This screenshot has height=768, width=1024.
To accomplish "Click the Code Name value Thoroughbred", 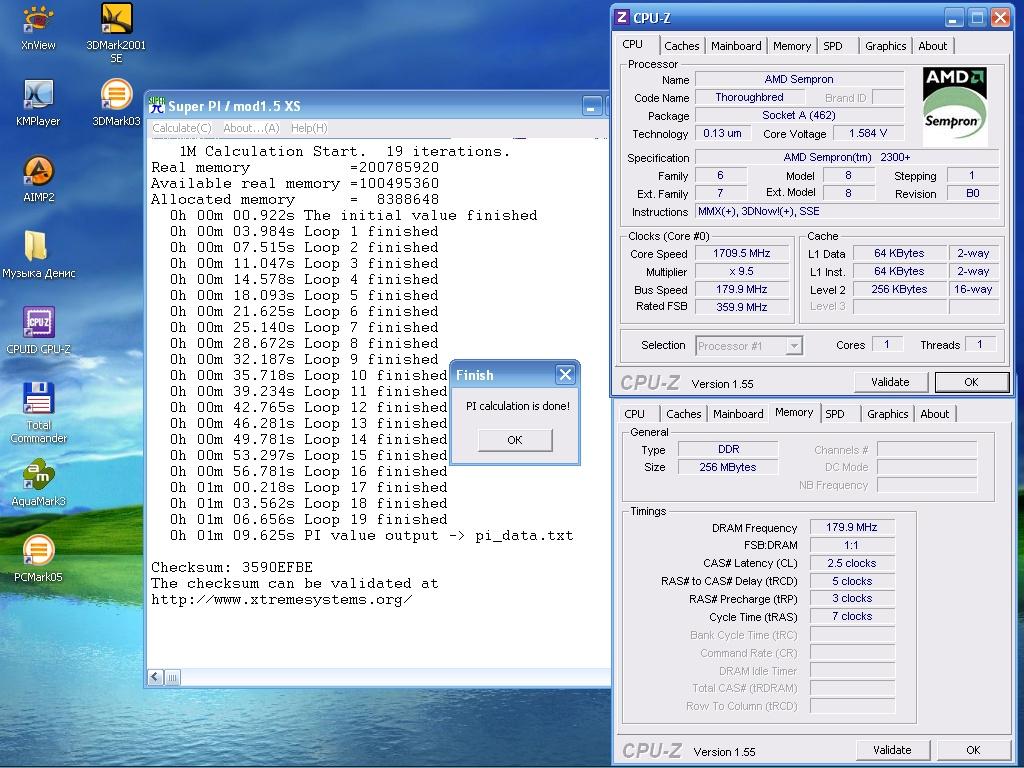I will tap(749, 97).
